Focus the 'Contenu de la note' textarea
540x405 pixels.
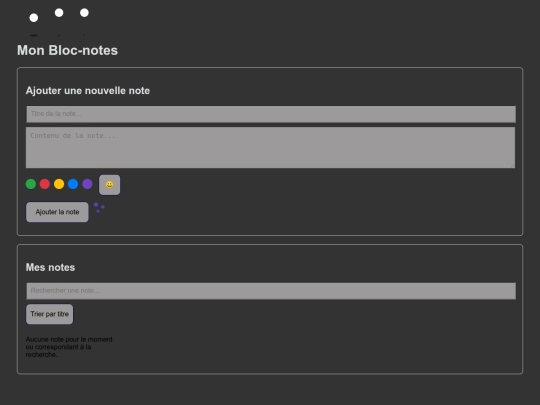tap(271, 148)
